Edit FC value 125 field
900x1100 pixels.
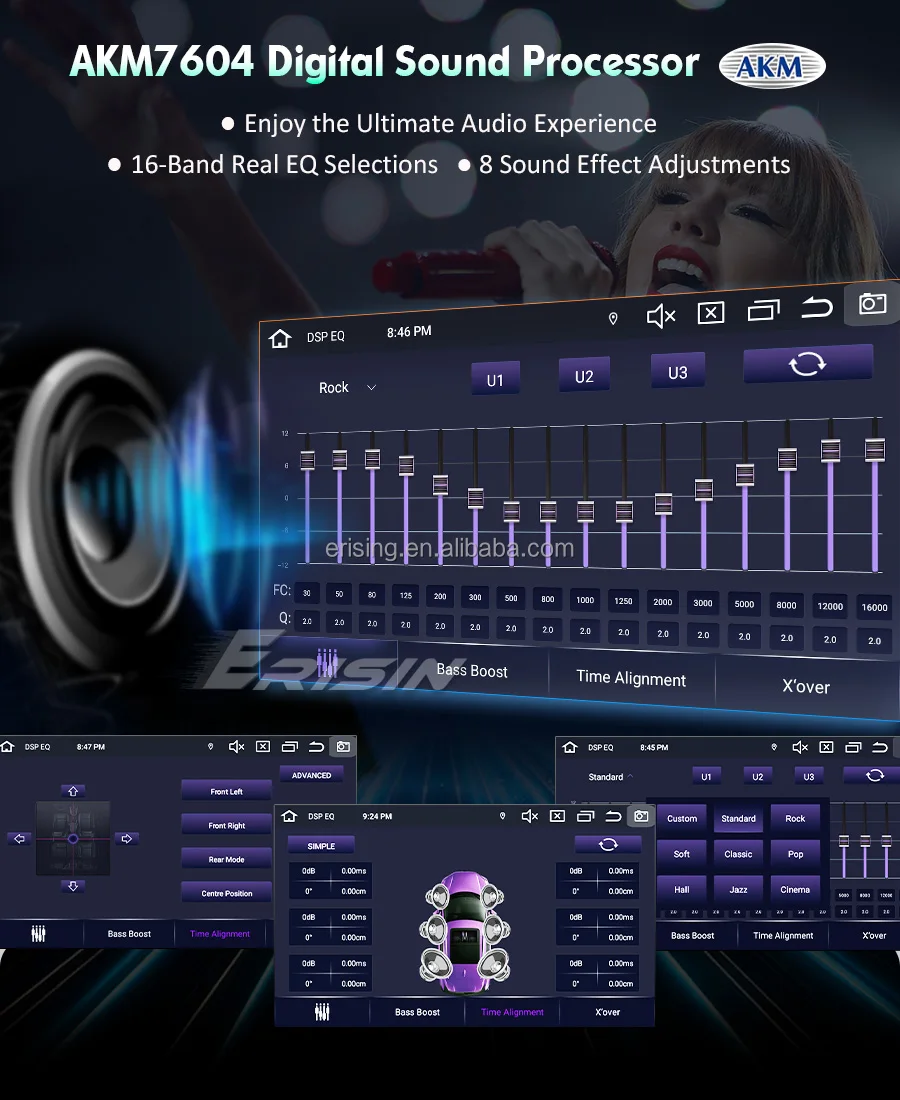pyautogui.click(x=405, y=595)
